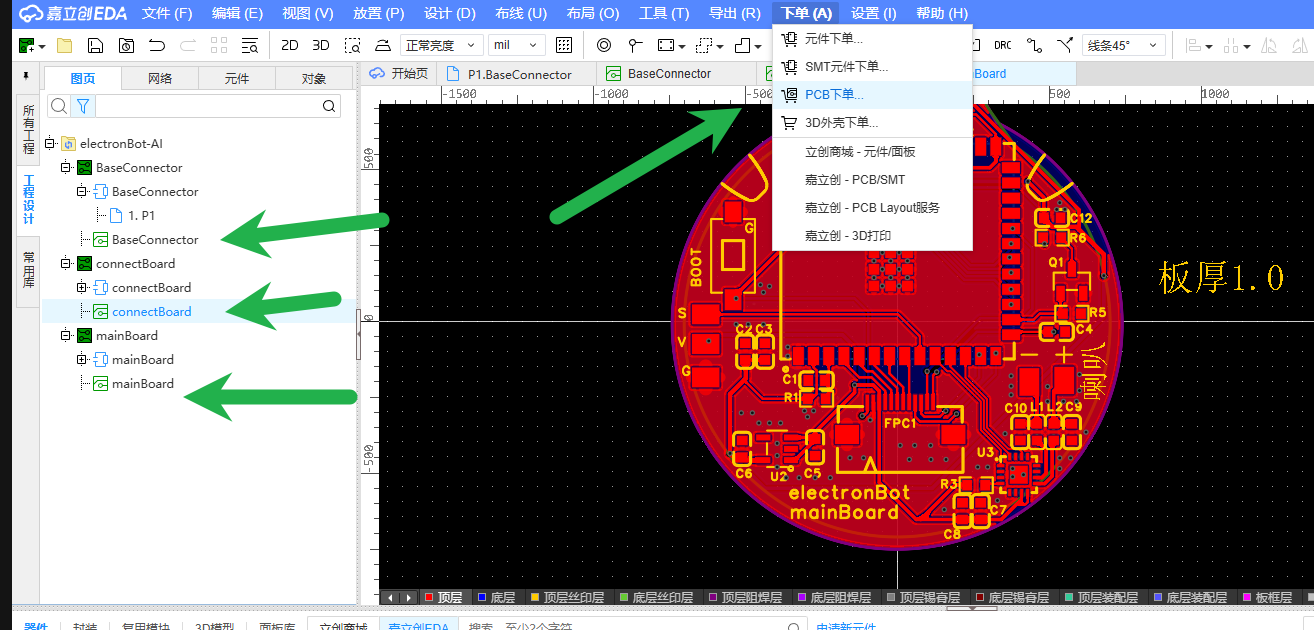
Task: Select 嘉立创 - 3D打印 menu entry
Action: click(x=872, y=236)
